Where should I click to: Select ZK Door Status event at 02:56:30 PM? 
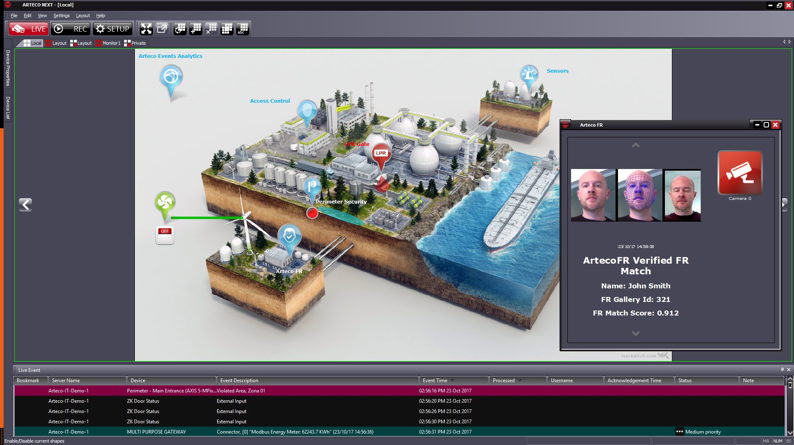tap(400, 421)
